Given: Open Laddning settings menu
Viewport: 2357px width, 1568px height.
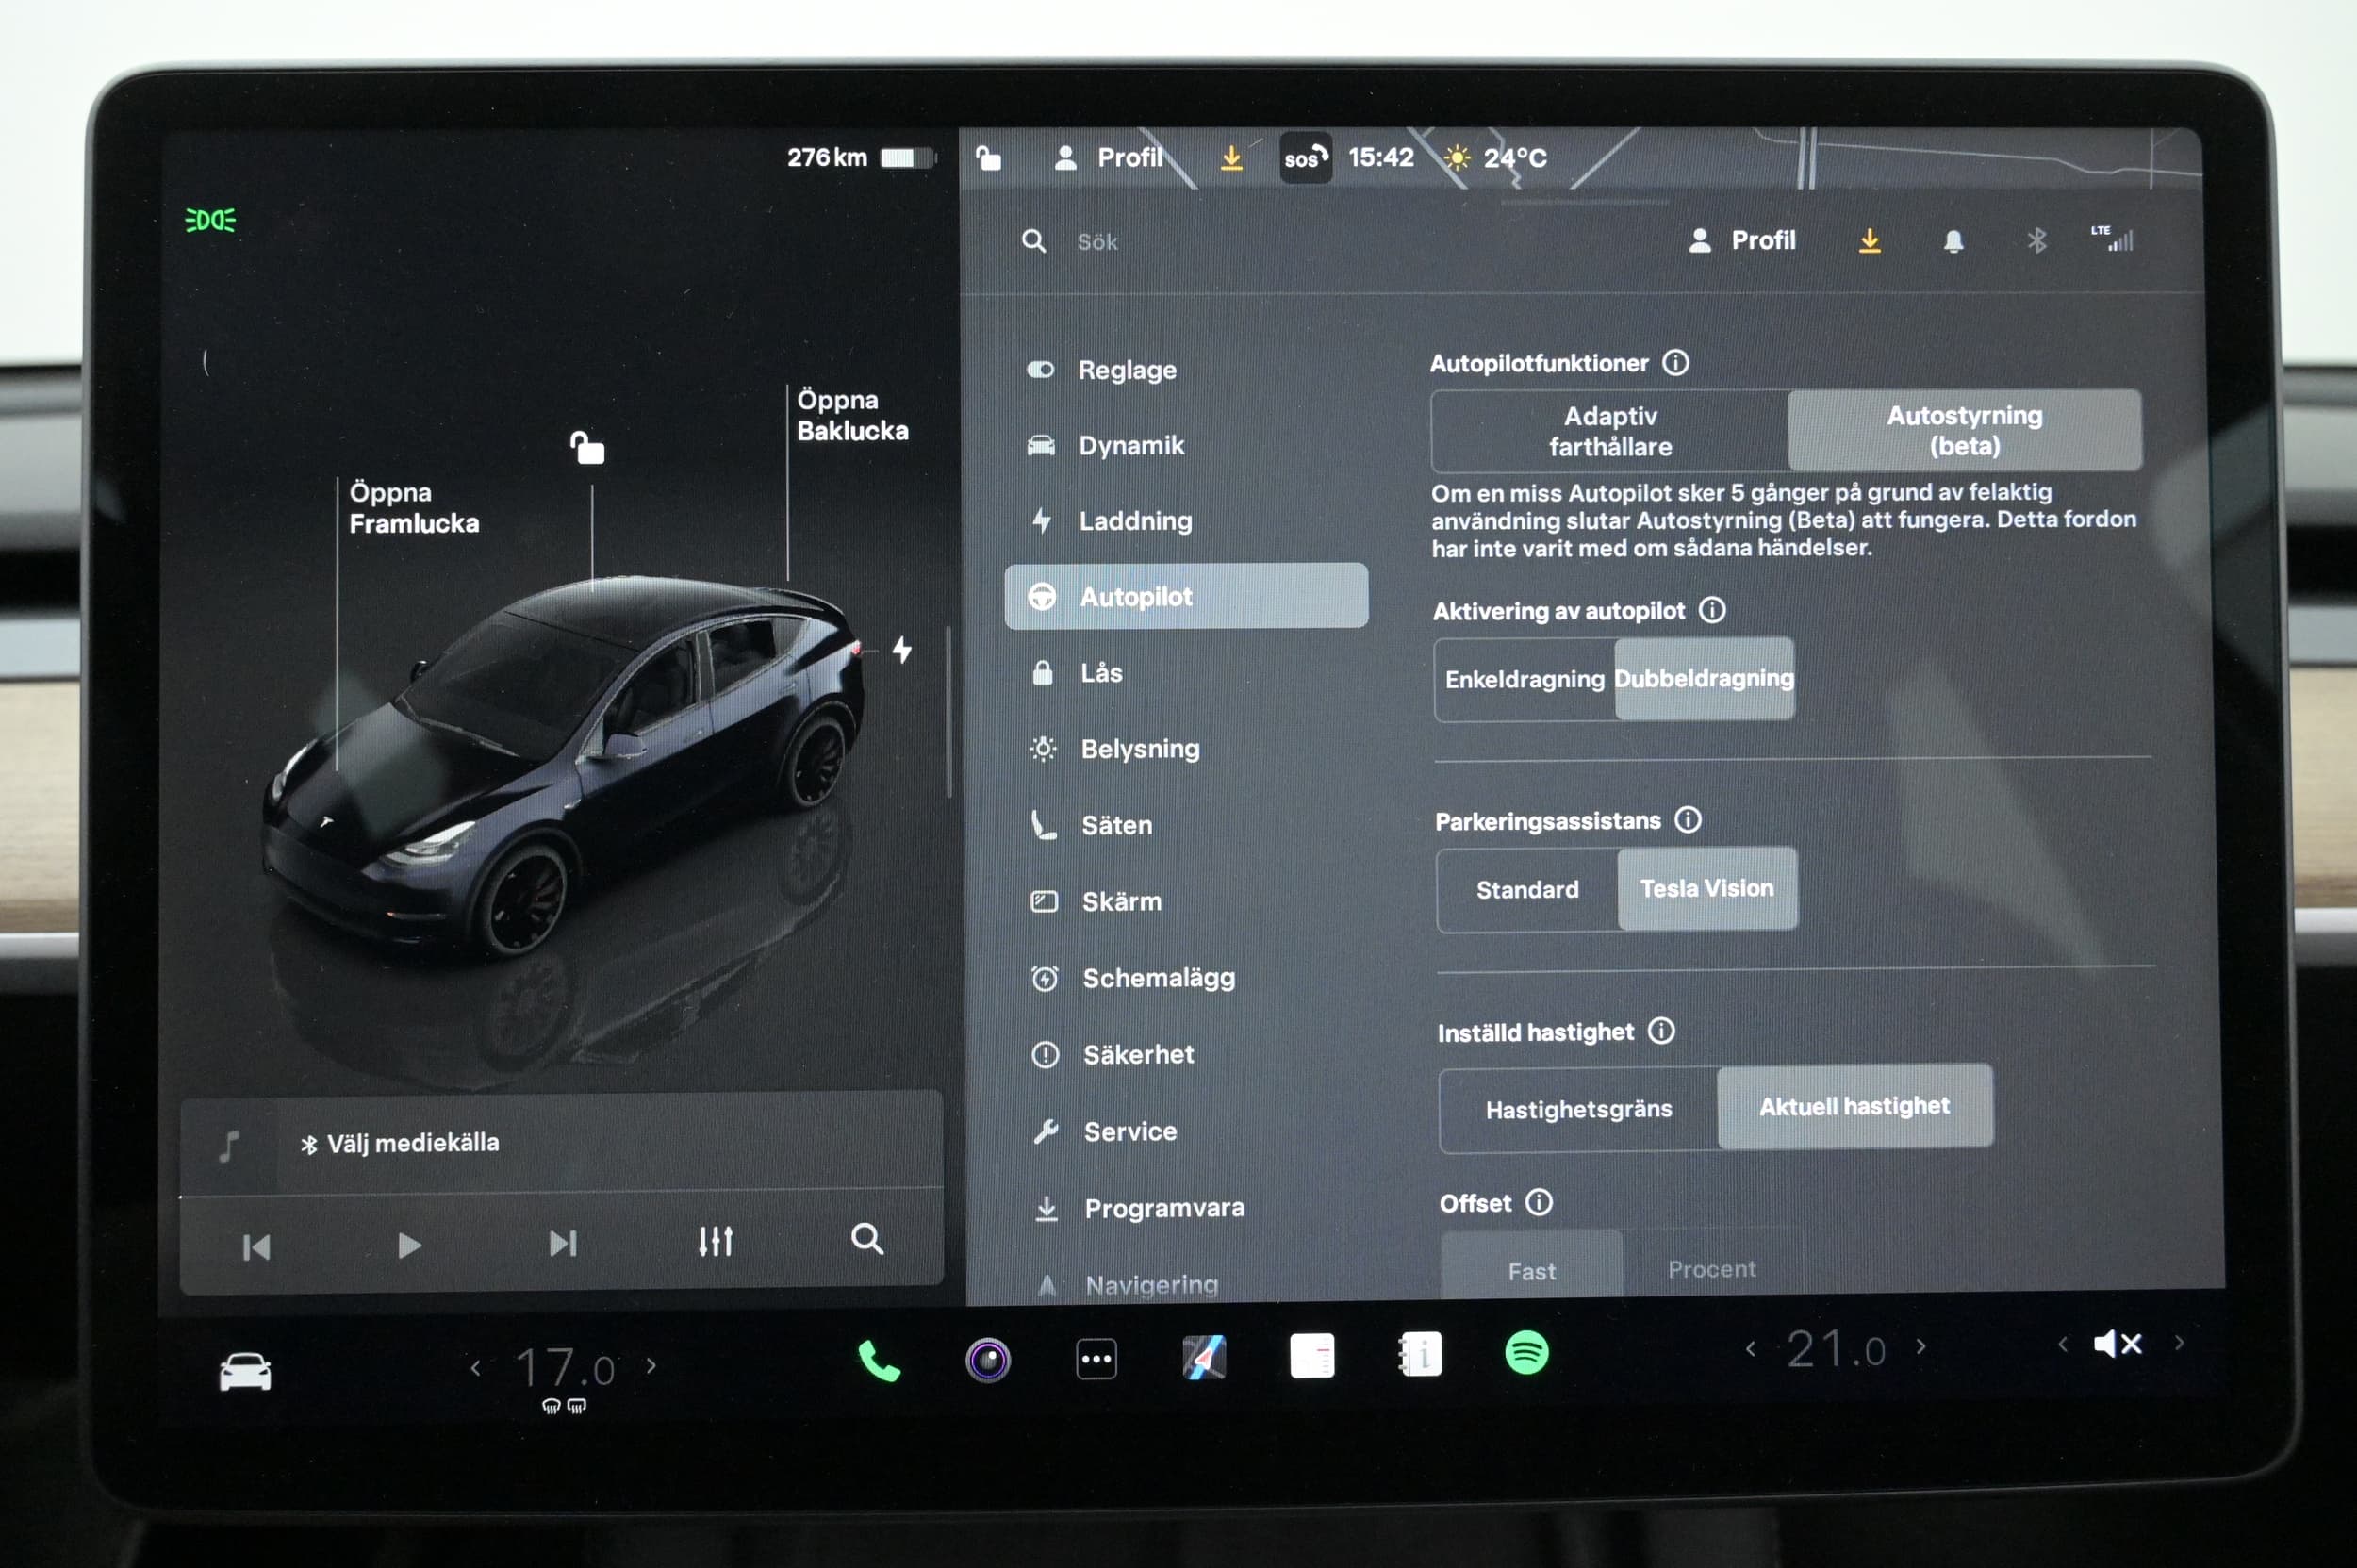Looking at the screenshot, I should (1186, 520).
